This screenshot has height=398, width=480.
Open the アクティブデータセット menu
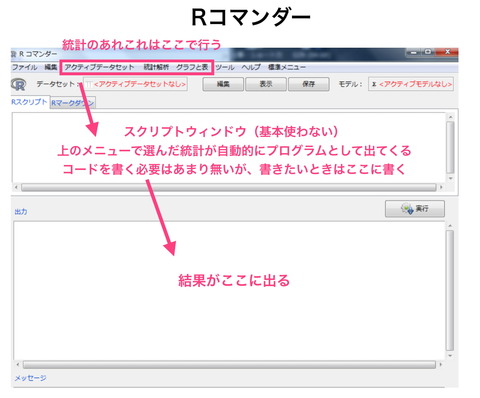(x=99, y=67)
